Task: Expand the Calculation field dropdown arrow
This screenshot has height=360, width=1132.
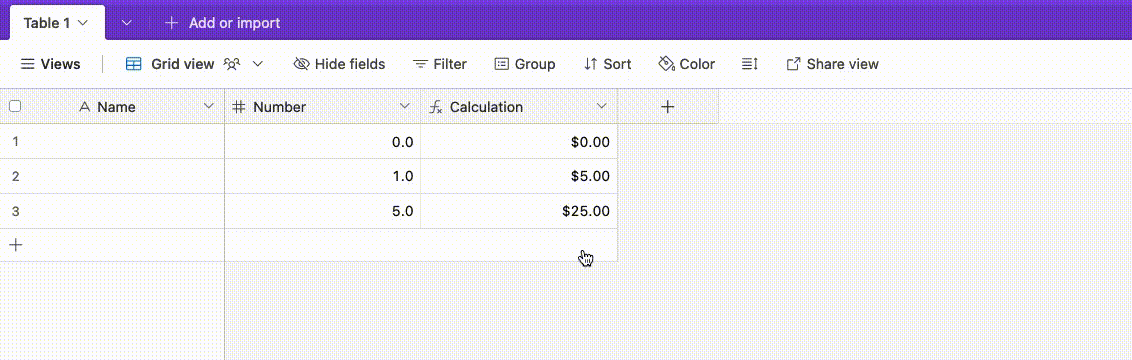Action: point(602,107)
